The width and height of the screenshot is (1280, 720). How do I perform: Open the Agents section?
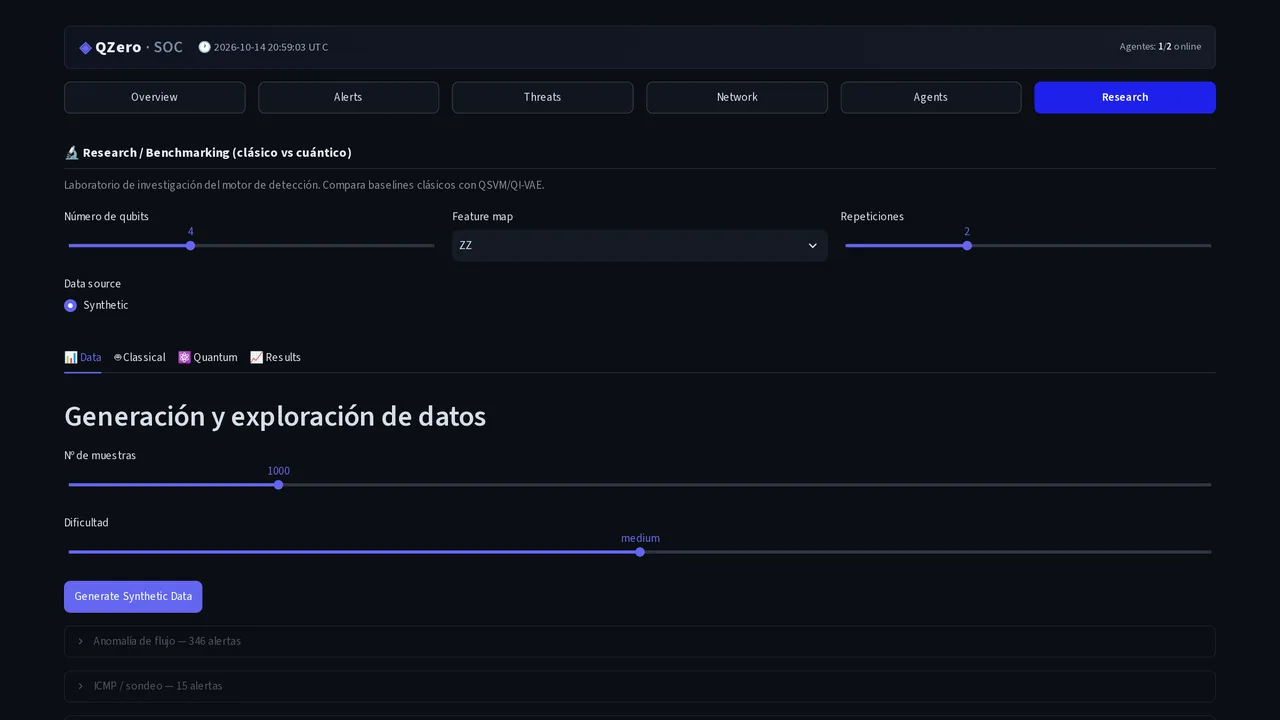tap(931, 98)
